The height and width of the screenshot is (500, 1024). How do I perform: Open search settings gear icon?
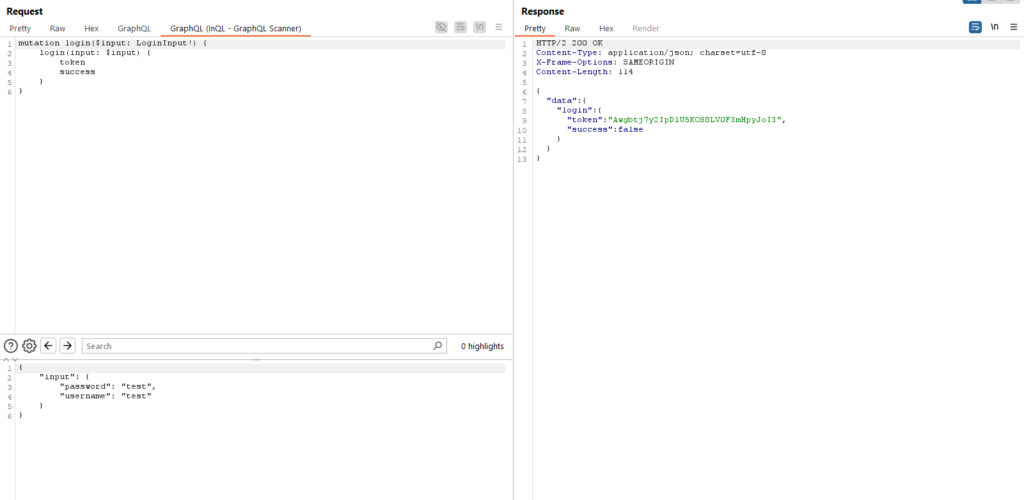[x=29, y=346]
